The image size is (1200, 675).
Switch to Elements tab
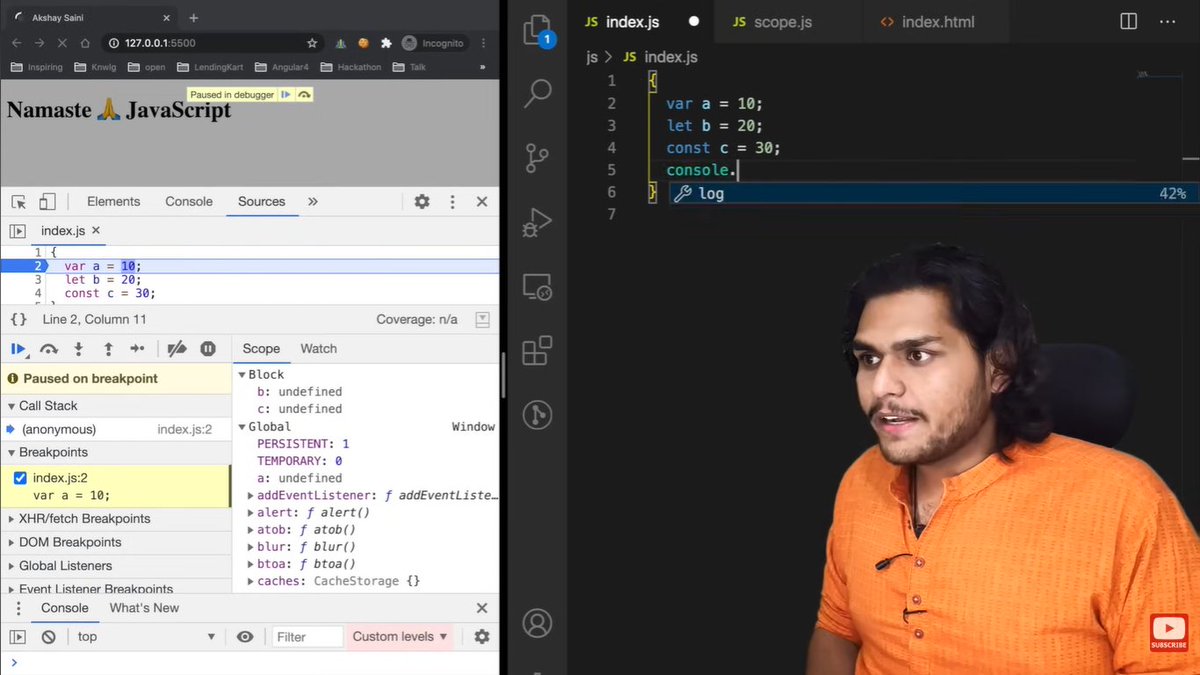pos(113,201)
